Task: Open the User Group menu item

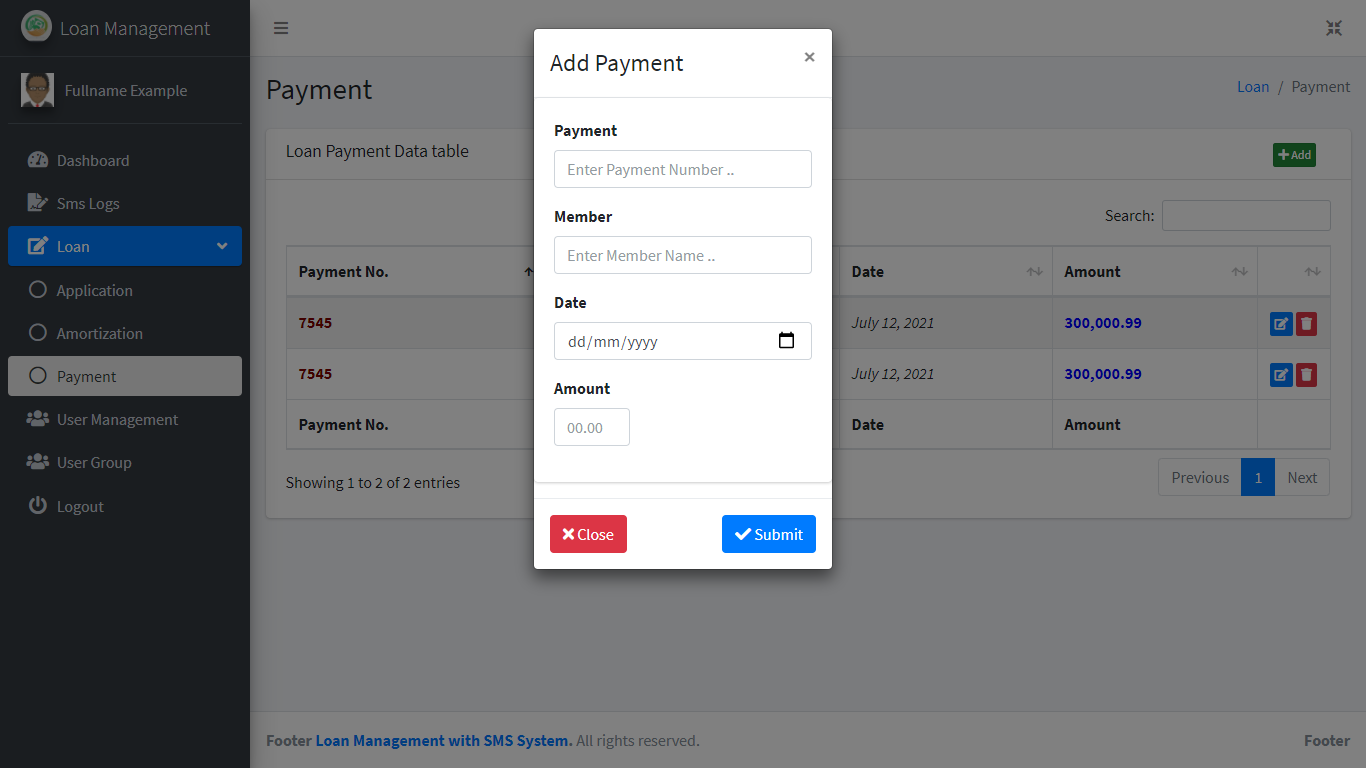Action: (x=125, y=462)
